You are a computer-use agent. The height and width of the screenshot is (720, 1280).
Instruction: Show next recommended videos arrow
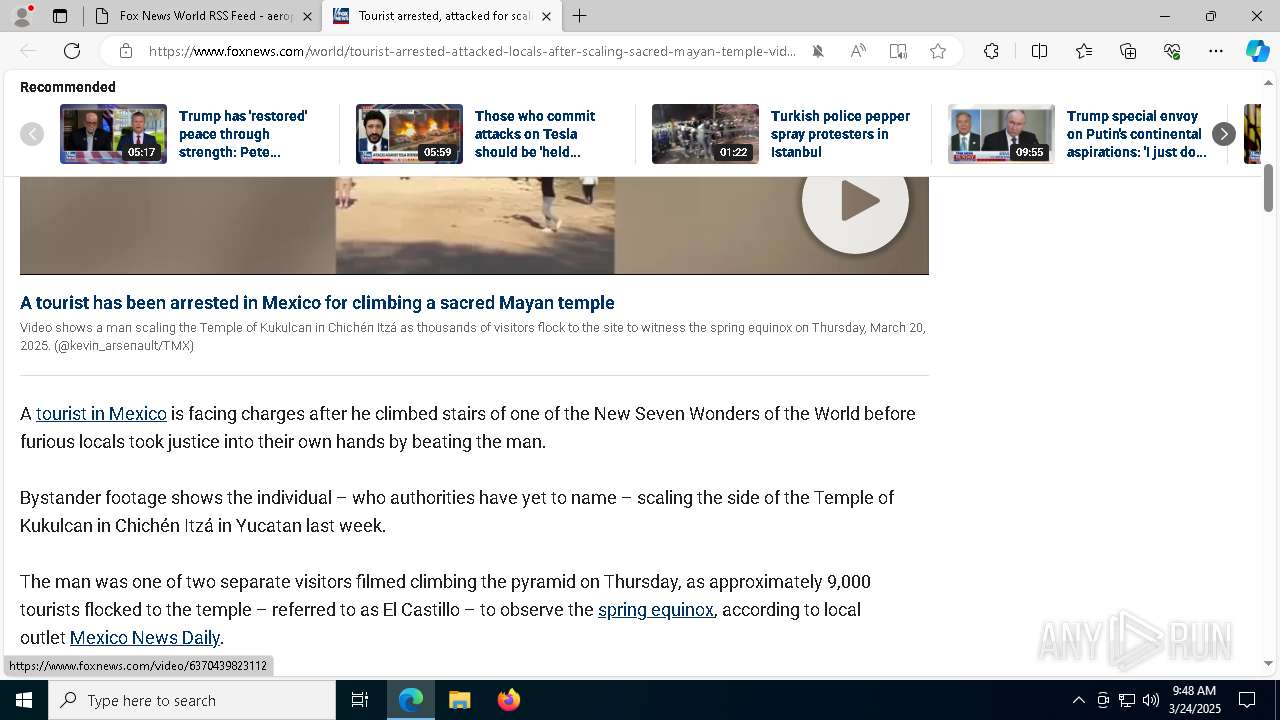1224,134
